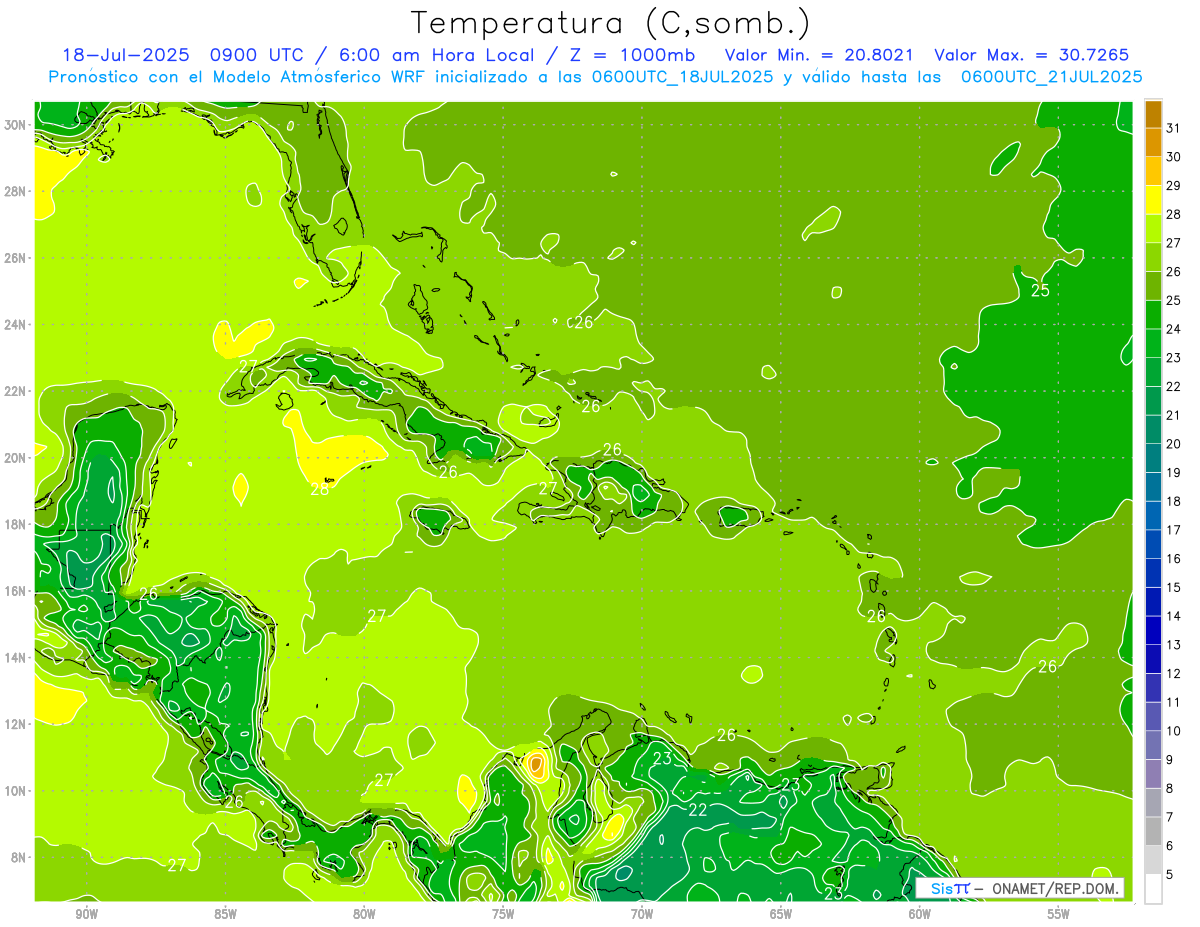Select the 16N latitude axis label
This screenshot has height=927, width=1200.
click(x=17, y=591)
